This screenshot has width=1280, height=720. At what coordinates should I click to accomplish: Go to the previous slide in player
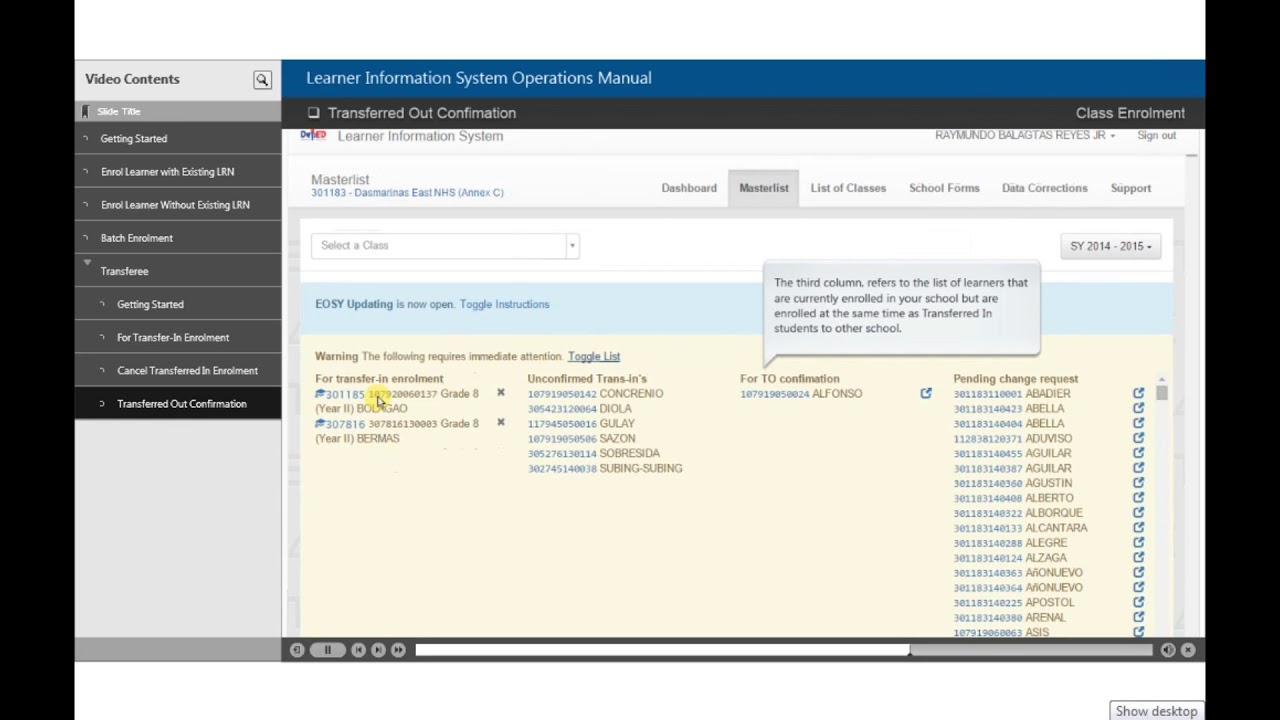[x=359, y=650]
